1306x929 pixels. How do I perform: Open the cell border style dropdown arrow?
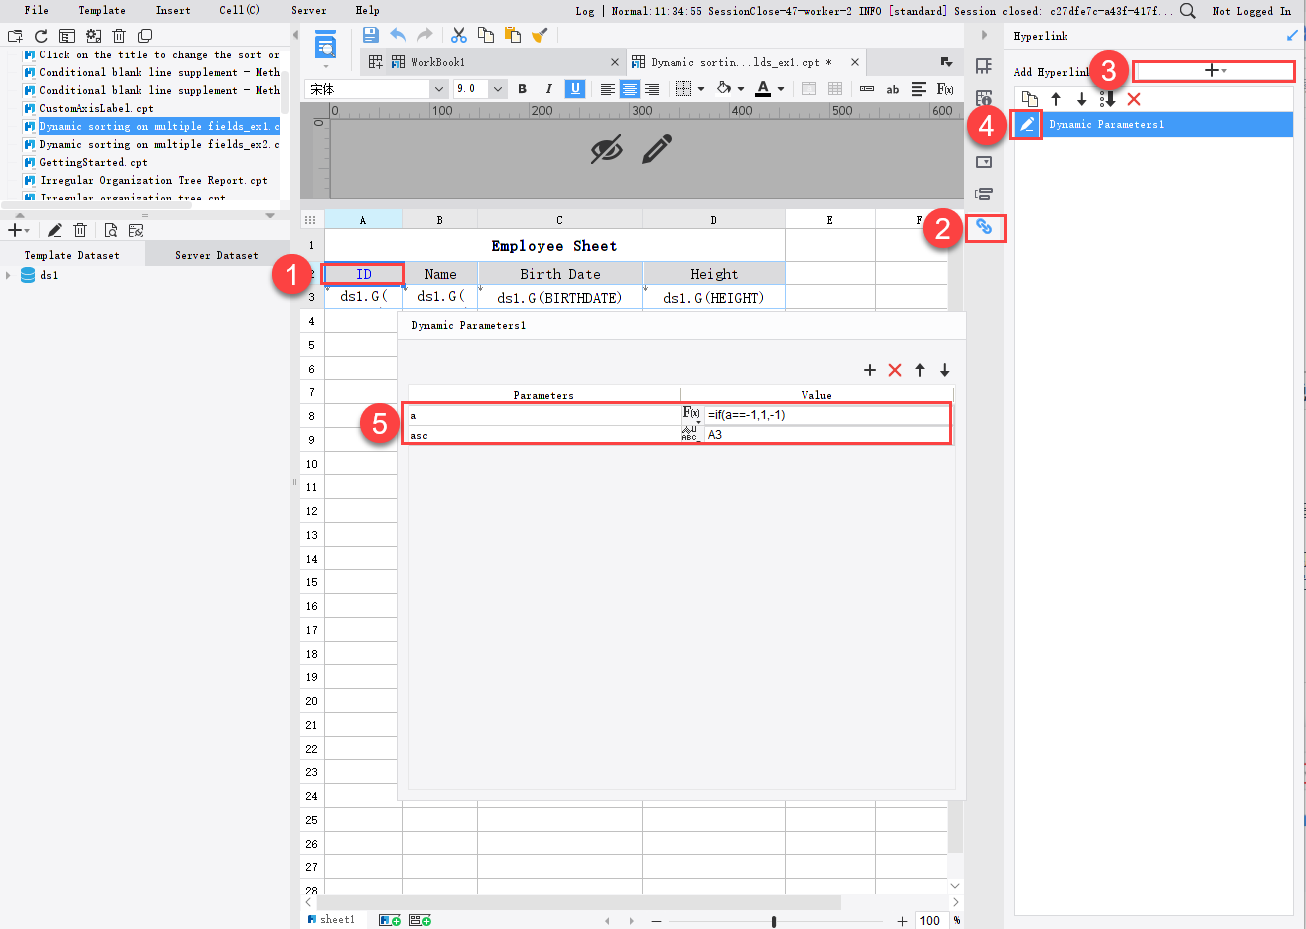701,89
